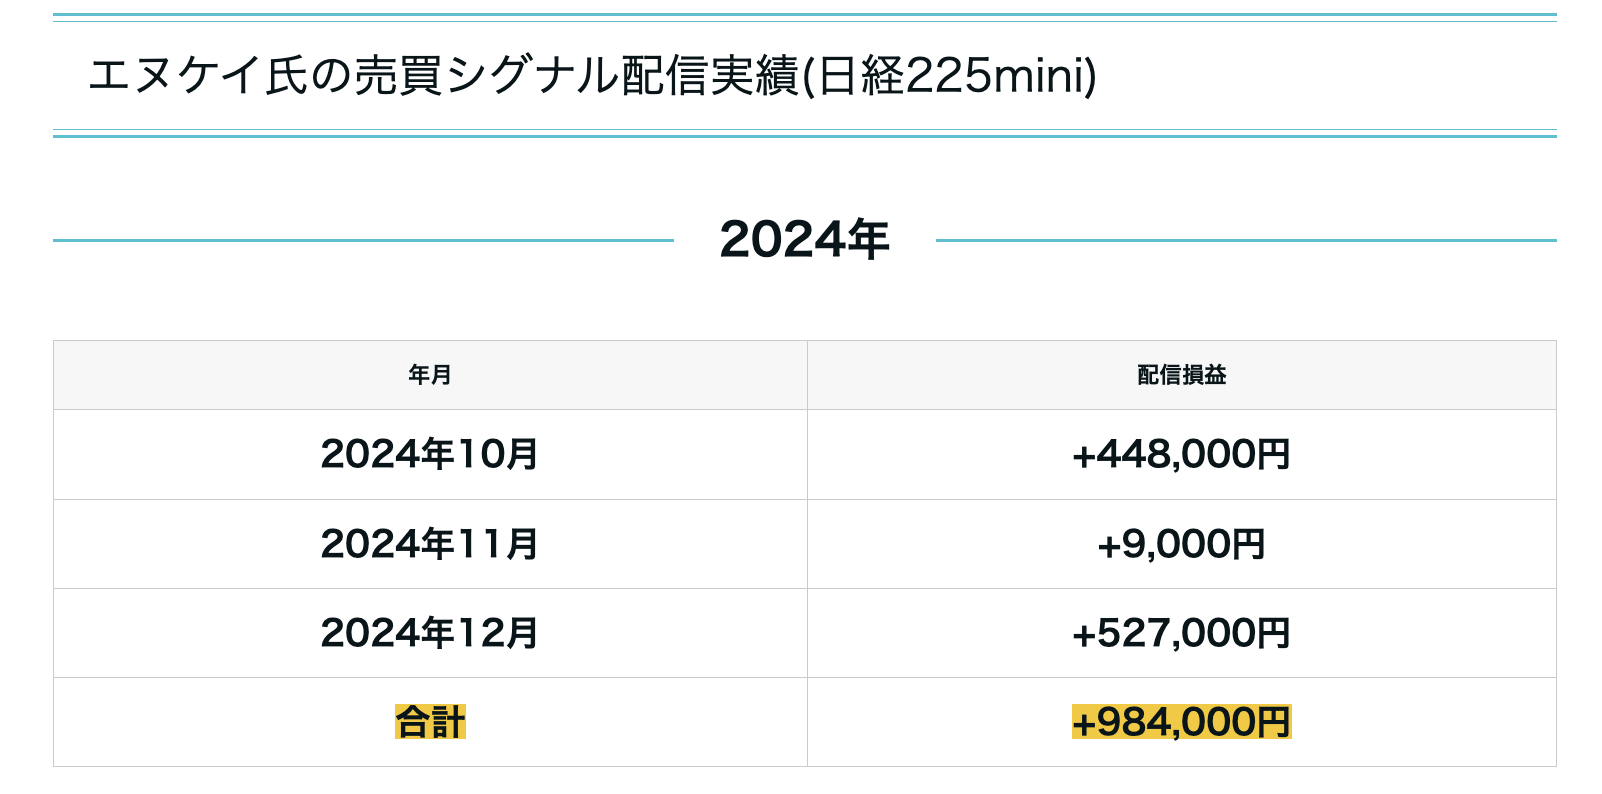Click the +448,000円 profit value
This screenshot has width=1602, height=794.
pyautogui.click(x=1181, y=454)
